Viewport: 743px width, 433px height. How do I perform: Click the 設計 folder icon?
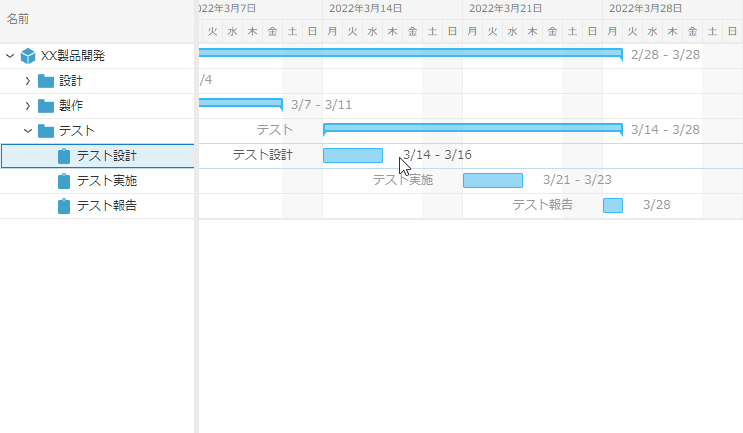[46, 81]
